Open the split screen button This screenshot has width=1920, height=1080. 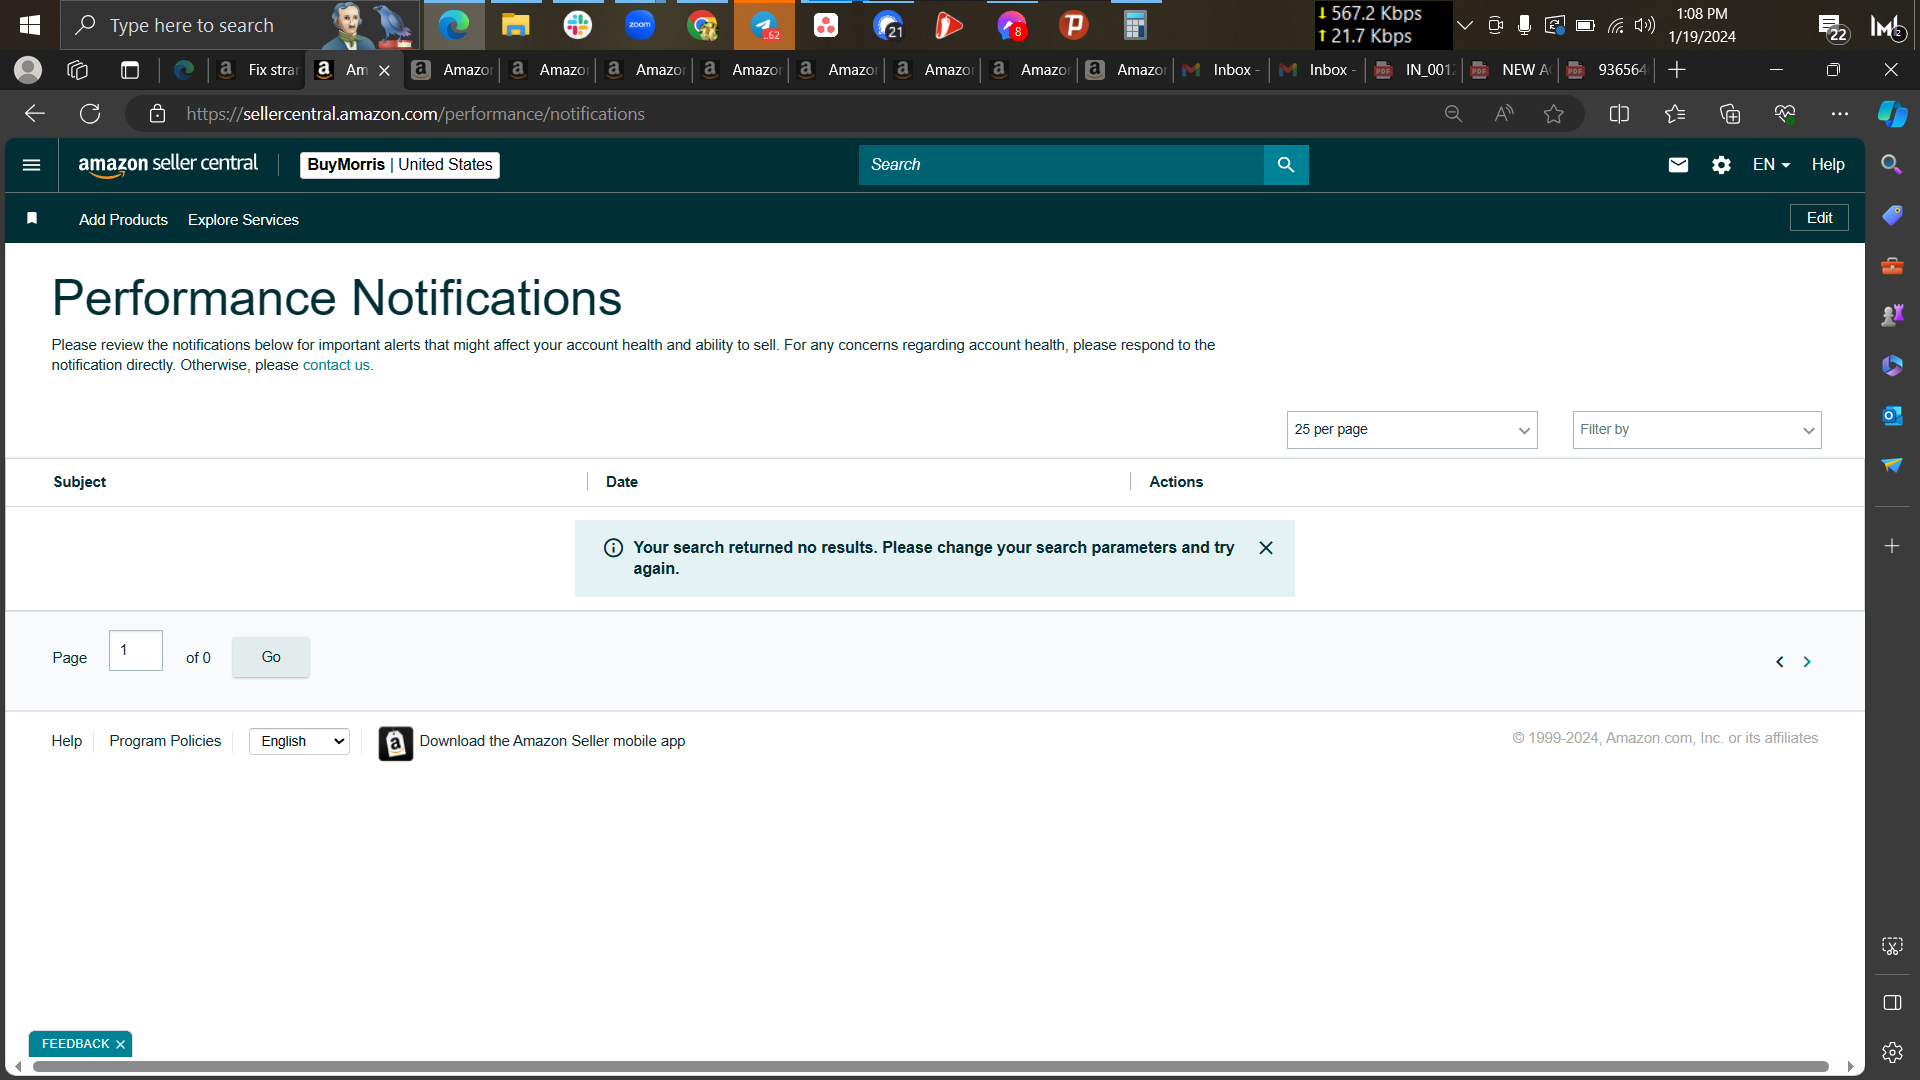click(1619, 114)
